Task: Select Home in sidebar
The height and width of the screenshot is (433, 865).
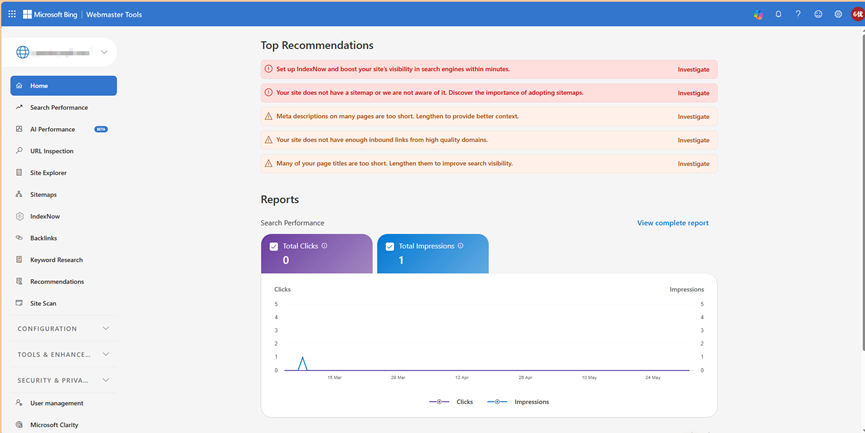Action: (63, 85)
